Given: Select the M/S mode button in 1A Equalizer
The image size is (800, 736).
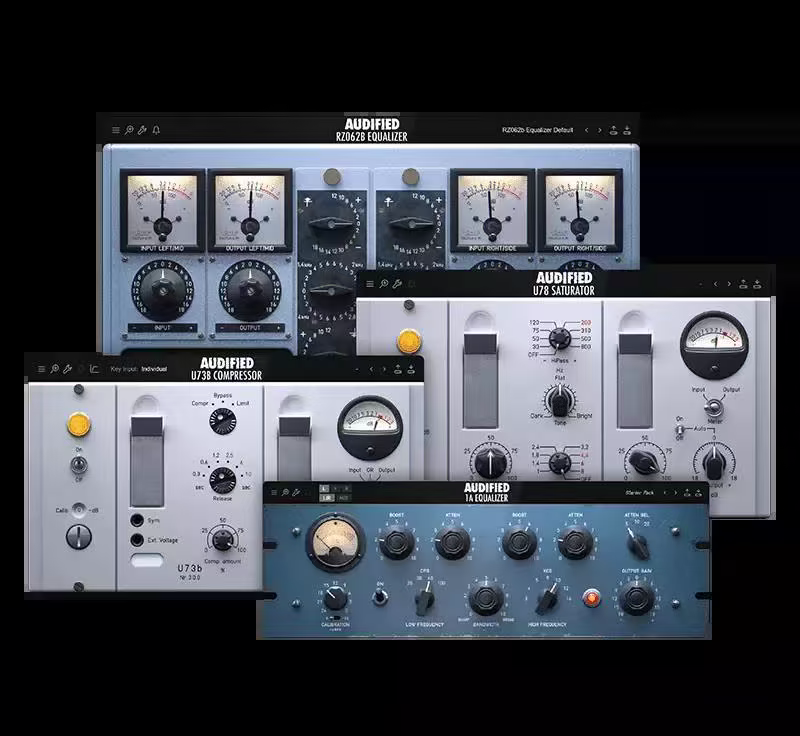Looking at the screenshot, I should 343,498.
